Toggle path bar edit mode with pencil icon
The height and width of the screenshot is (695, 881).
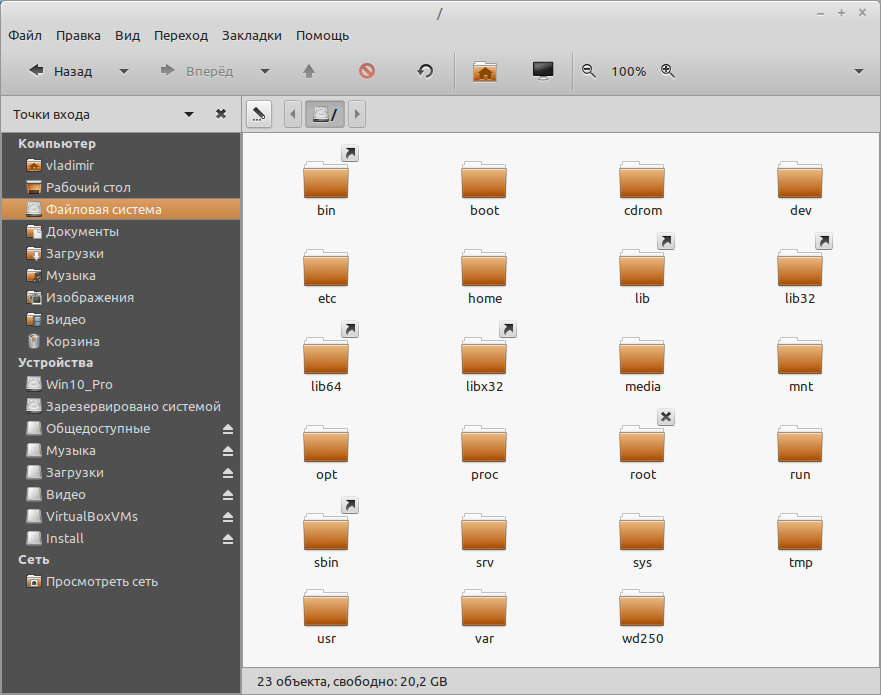coord(258,113)
